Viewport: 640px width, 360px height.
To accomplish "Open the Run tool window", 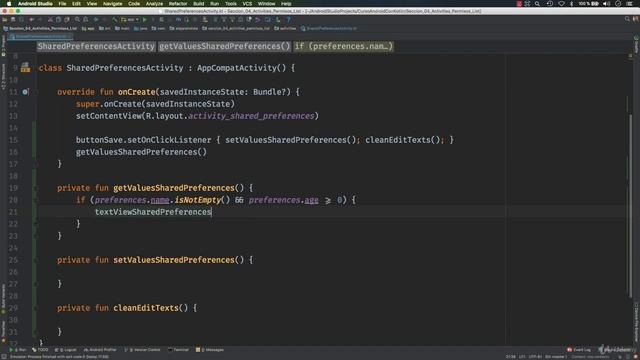I will pos(18,350).
